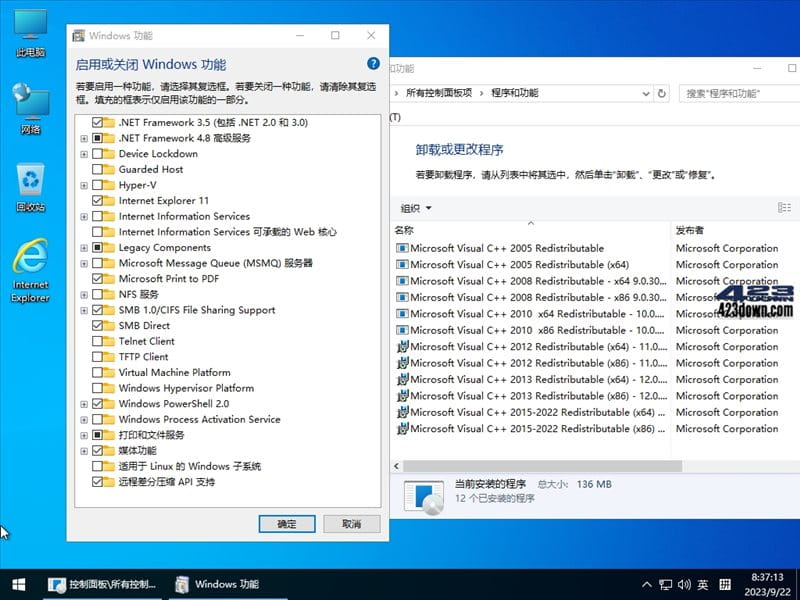Click the icon beside Microsoft Visual C++ 2015-2022 entry
Viewport: 800px width, 600px height.
(403, 412)
